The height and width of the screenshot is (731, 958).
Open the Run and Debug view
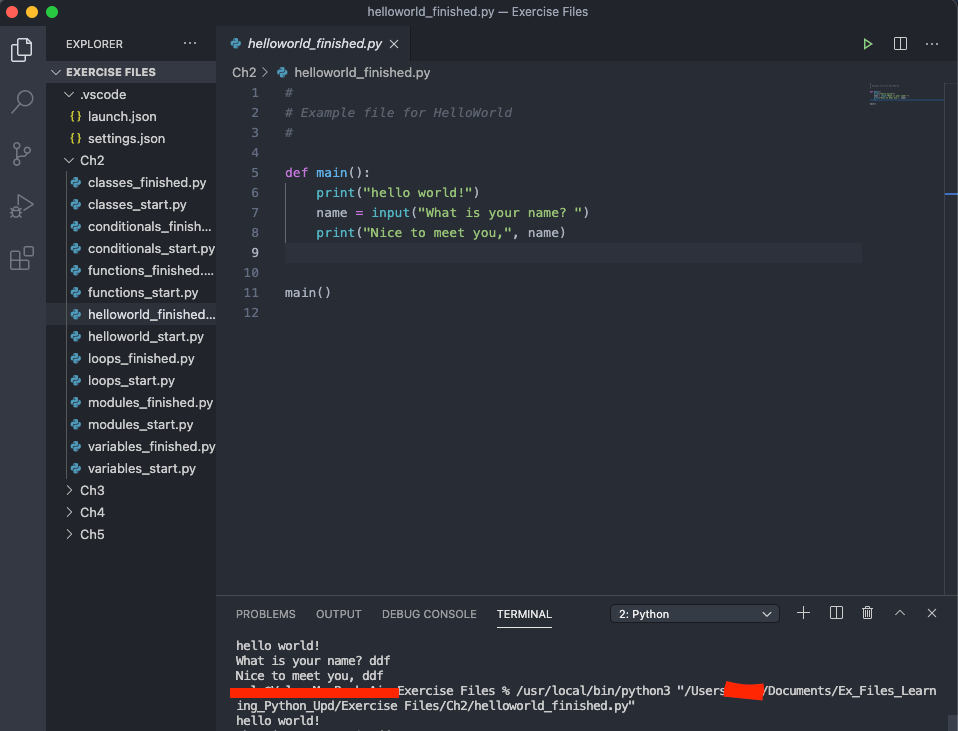pyautogui.click(x=22, y=207)
